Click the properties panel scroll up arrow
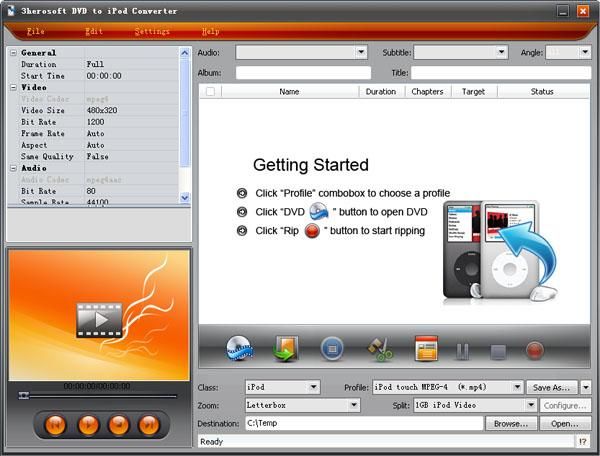600x456 pixels. point(184,53)
